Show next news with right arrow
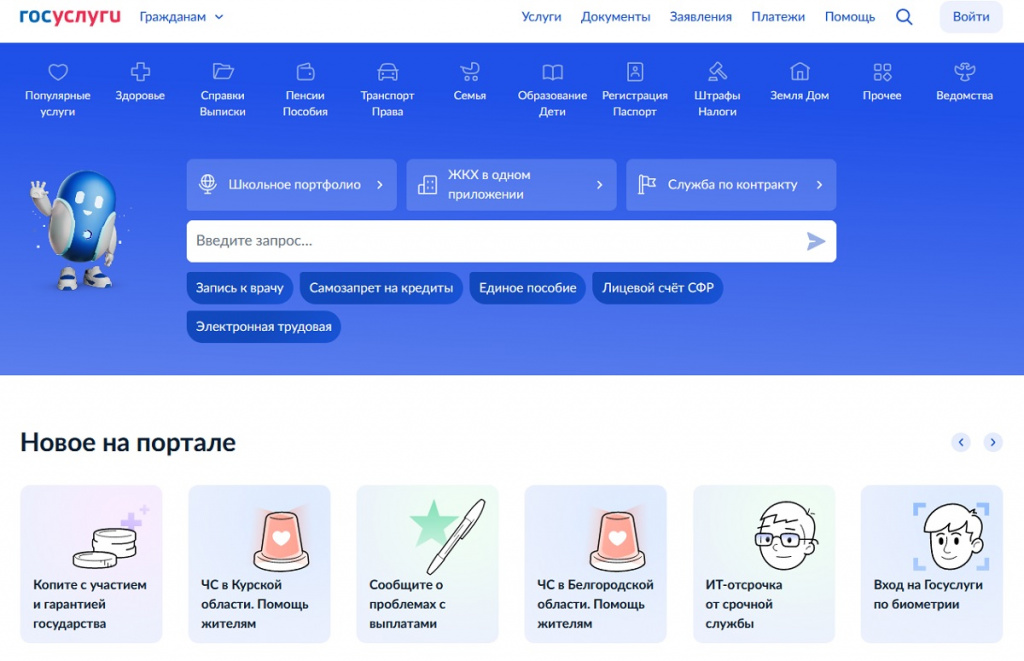This screenshot has height=661, width=1024. pyautogui.click(x=993, y=442)
